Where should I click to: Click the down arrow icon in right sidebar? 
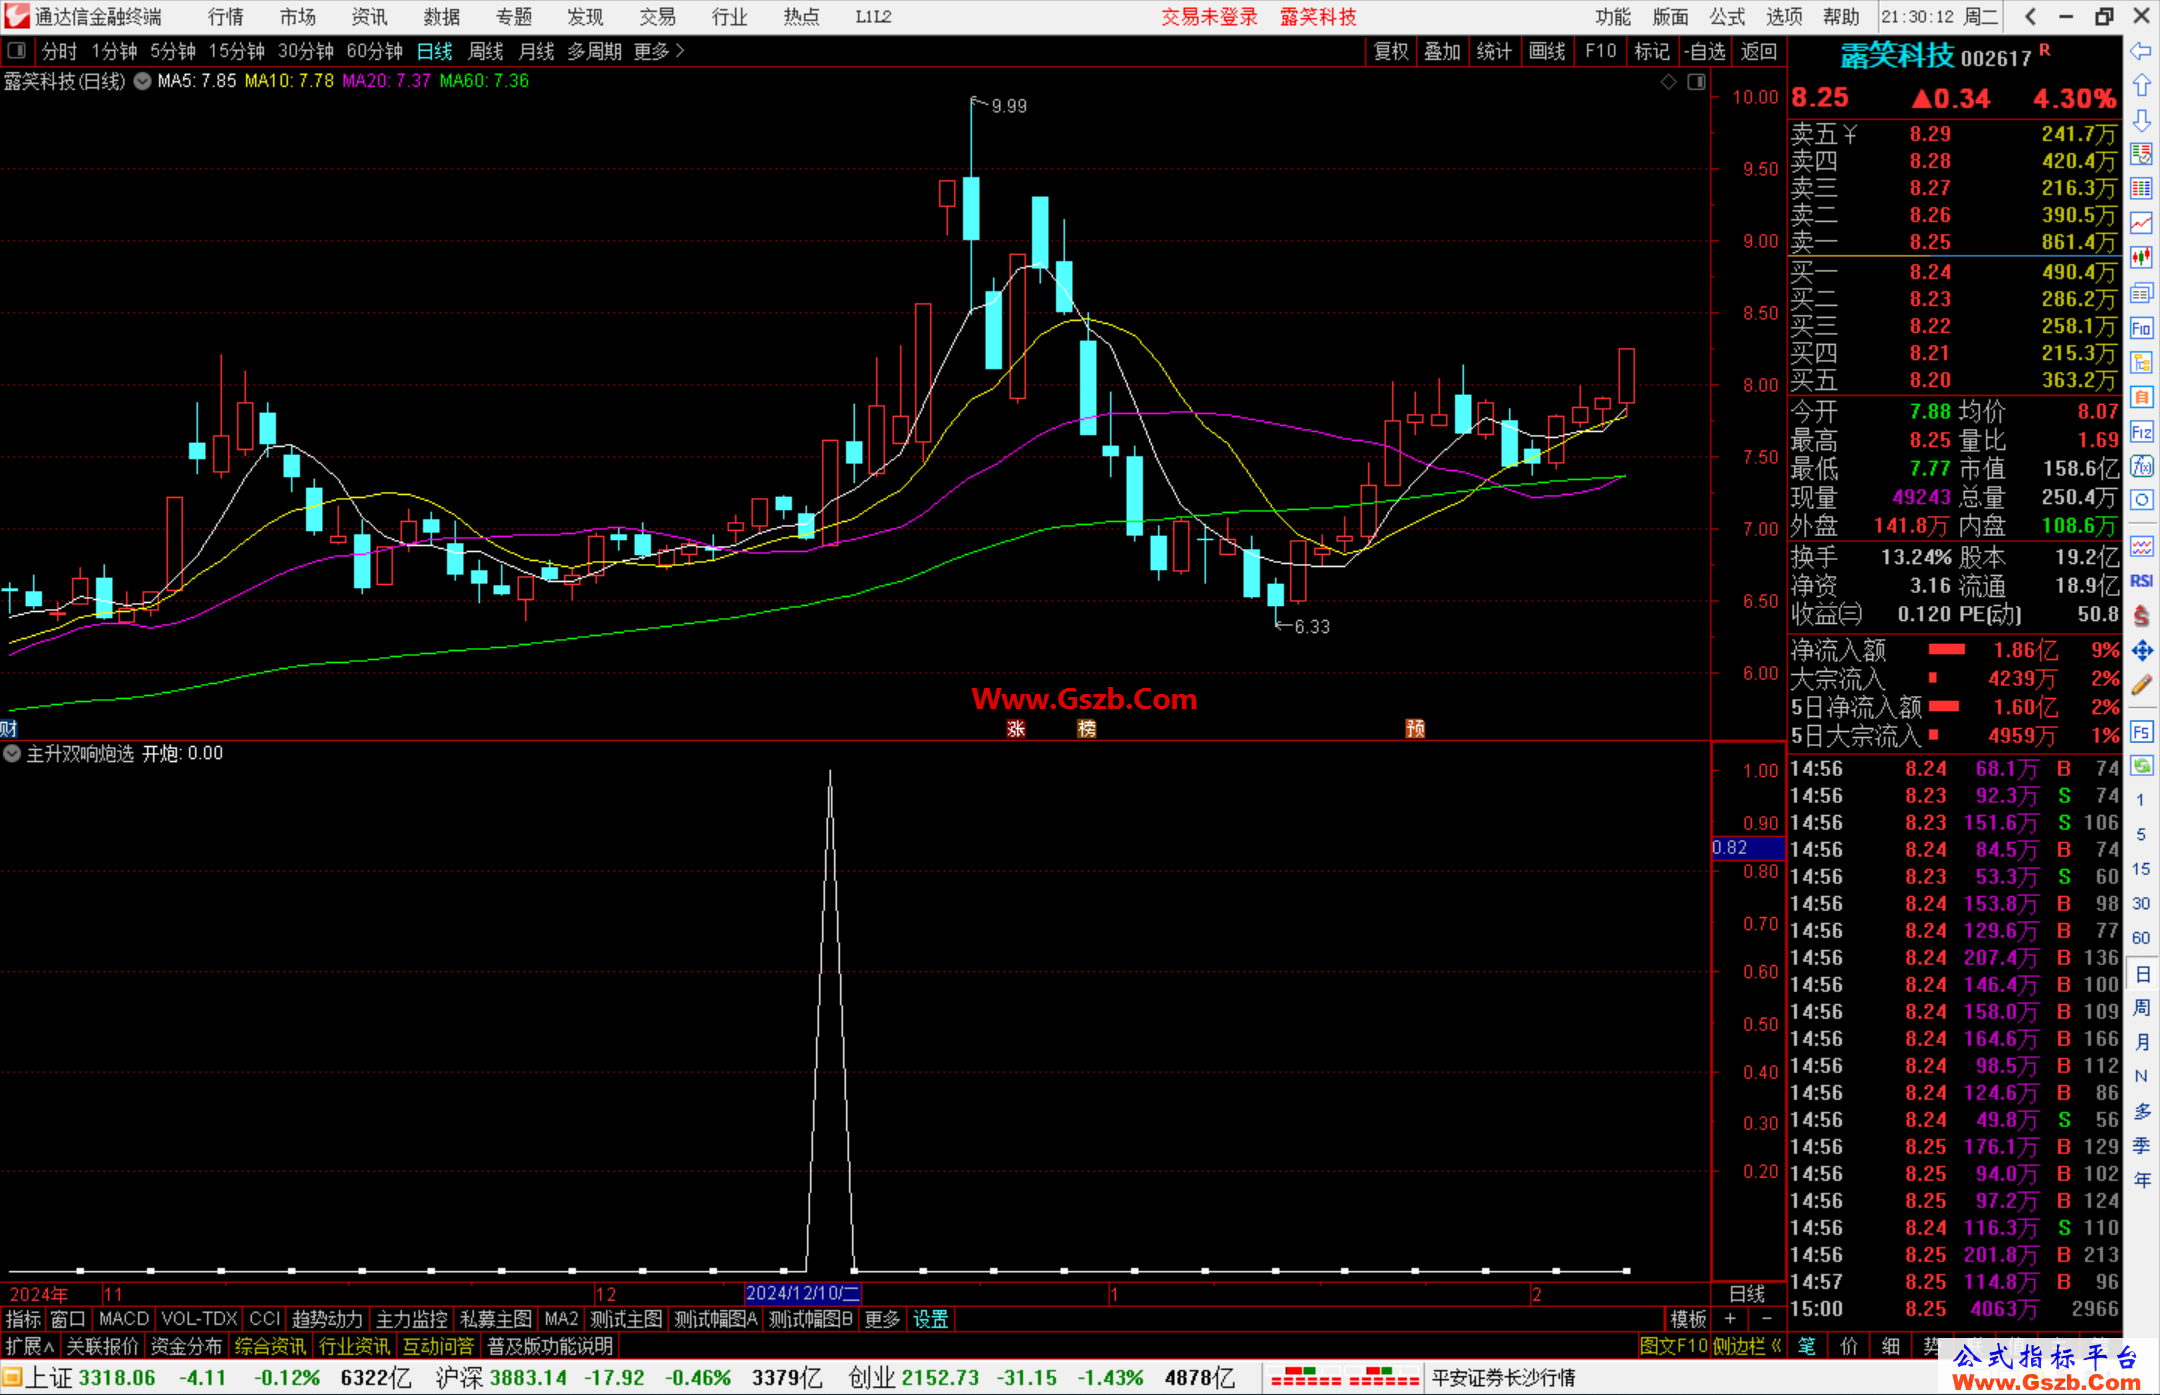pyautogui.click(x=2141, y=120)
